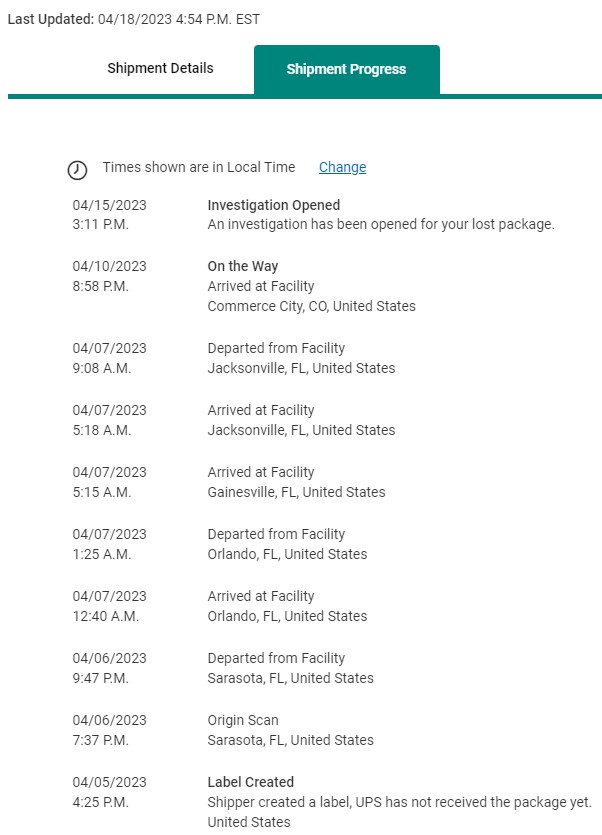Select the Shipment Progress tab
The width and height of the screenshot is (602, 835).
(346, 70)
